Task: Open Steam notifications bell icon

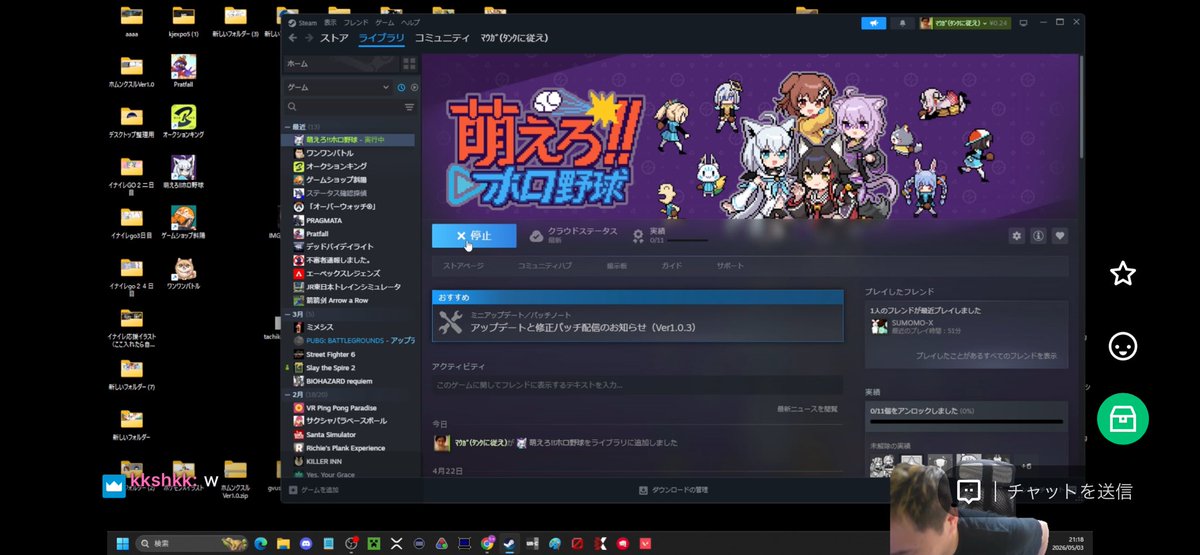Action: pyautogui.click(x=902, y=22)
